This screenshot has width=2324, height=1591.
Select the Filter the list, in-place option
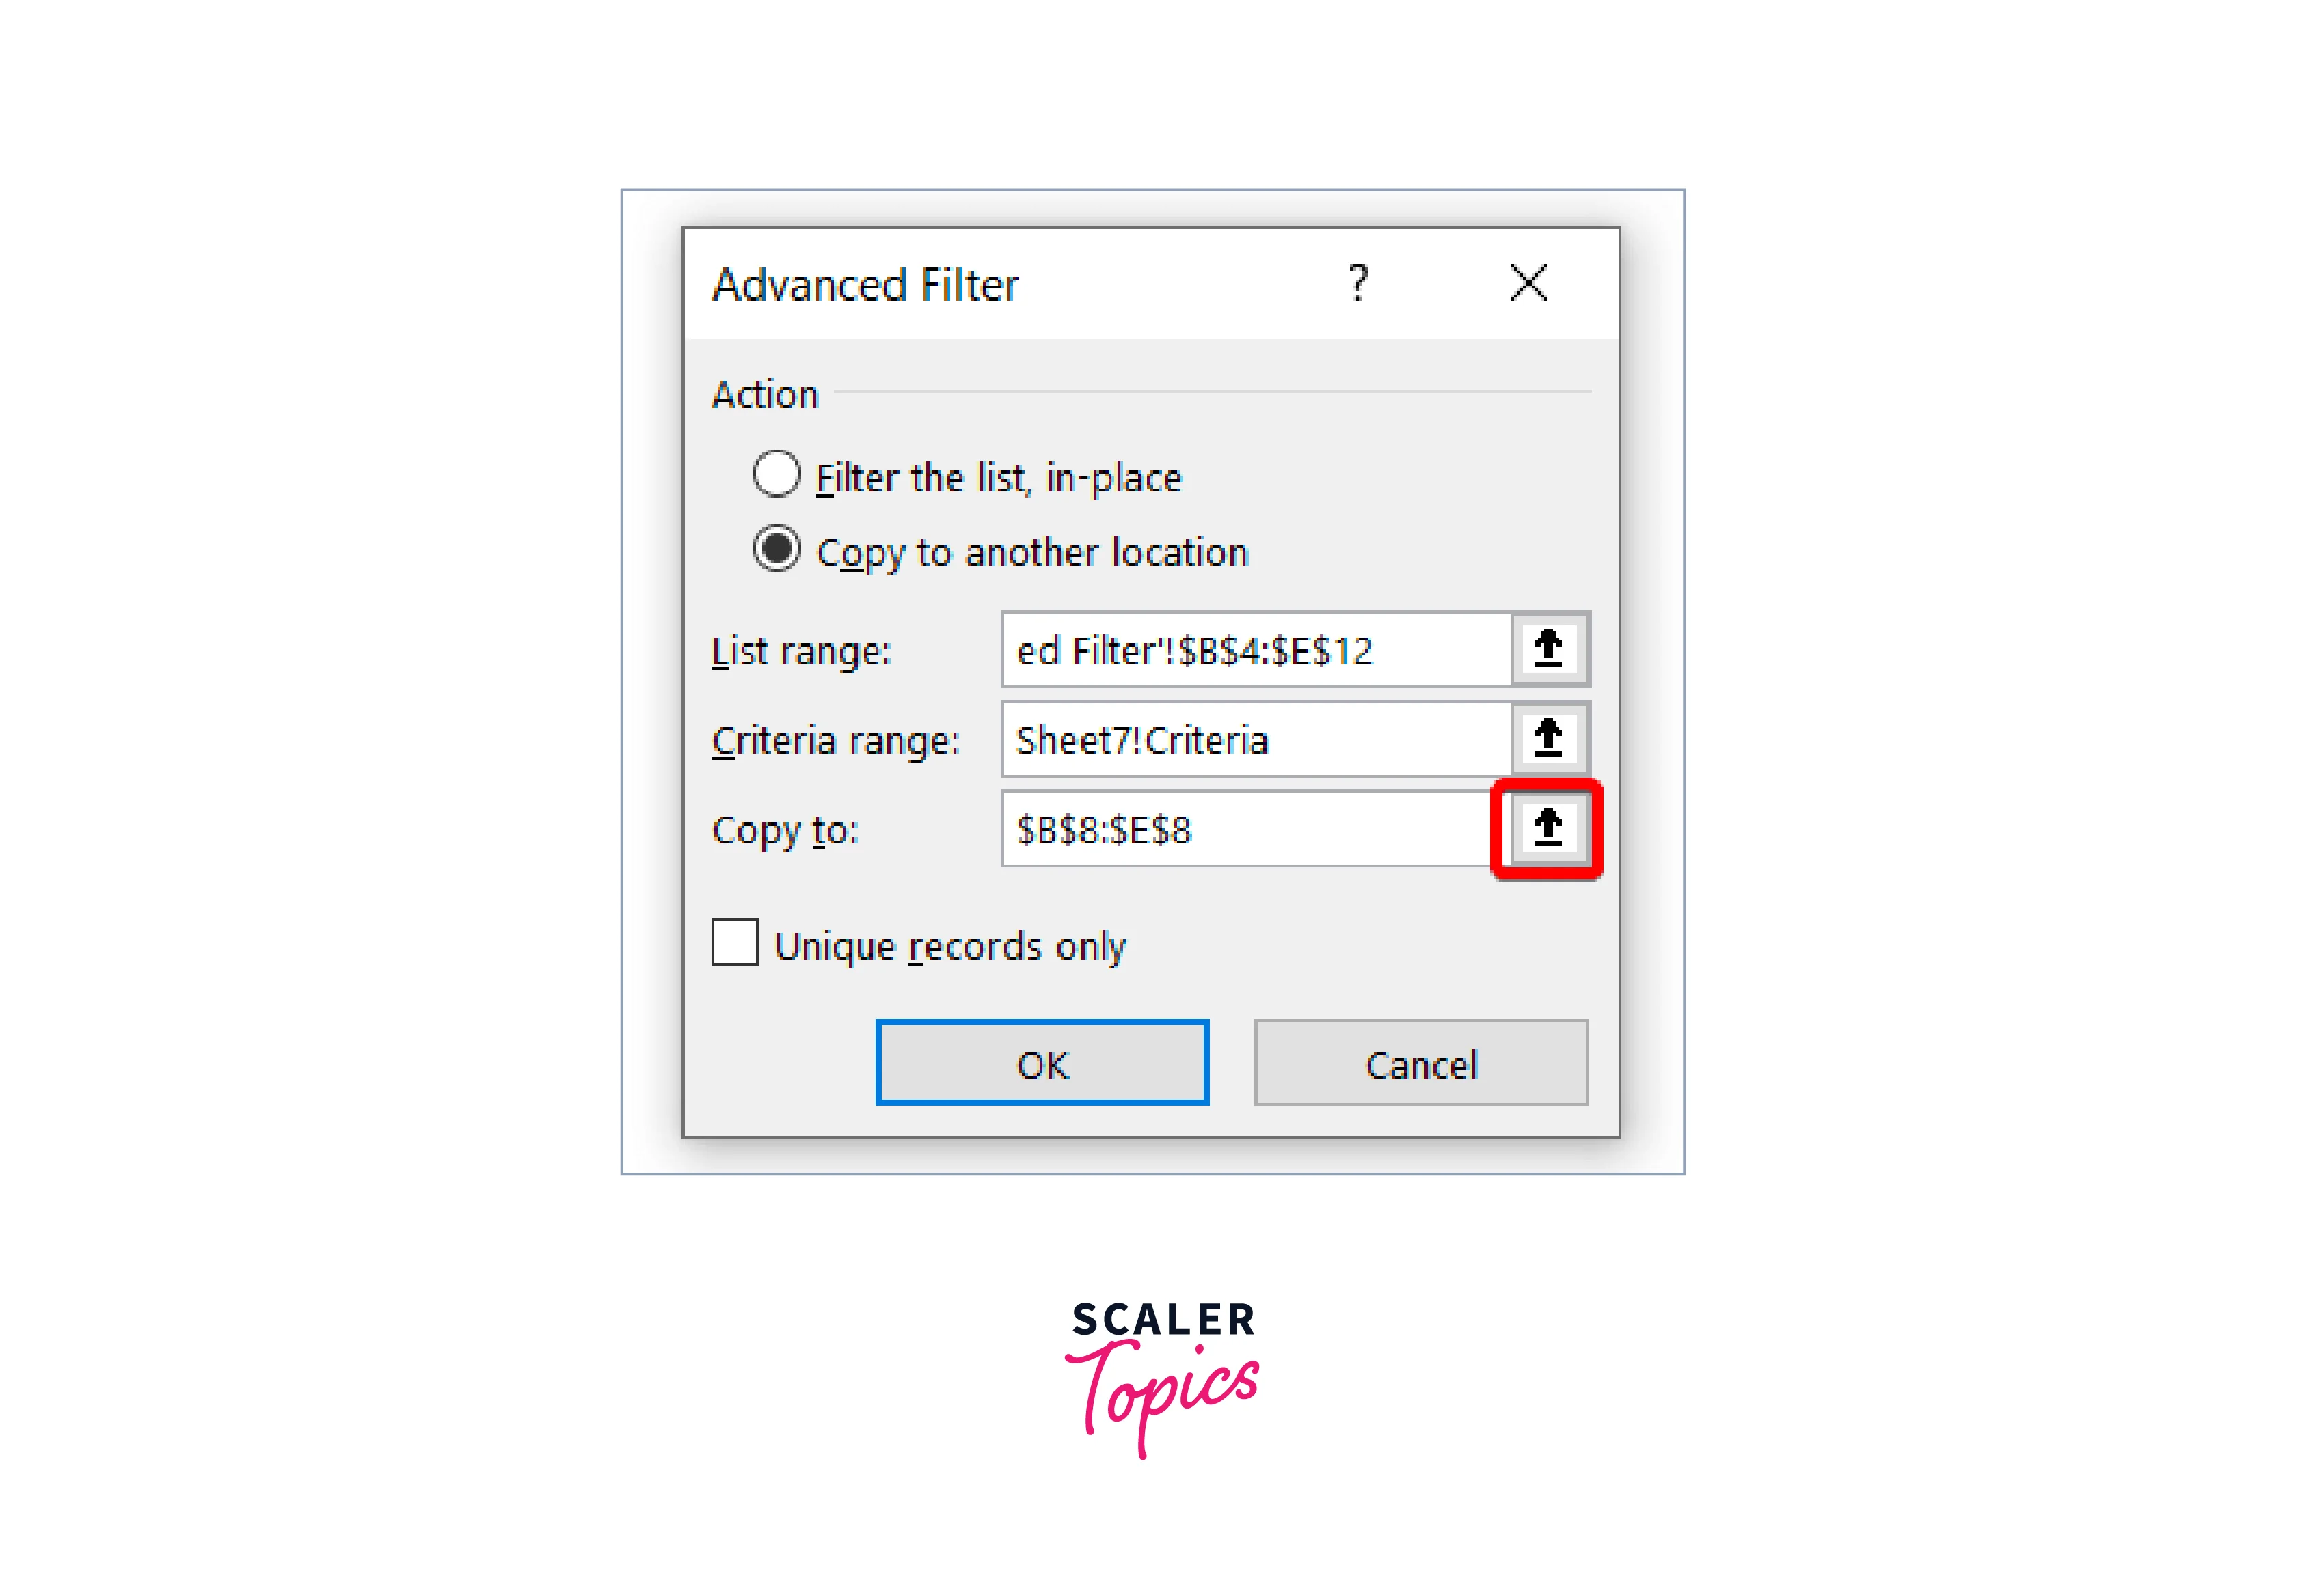777,474
